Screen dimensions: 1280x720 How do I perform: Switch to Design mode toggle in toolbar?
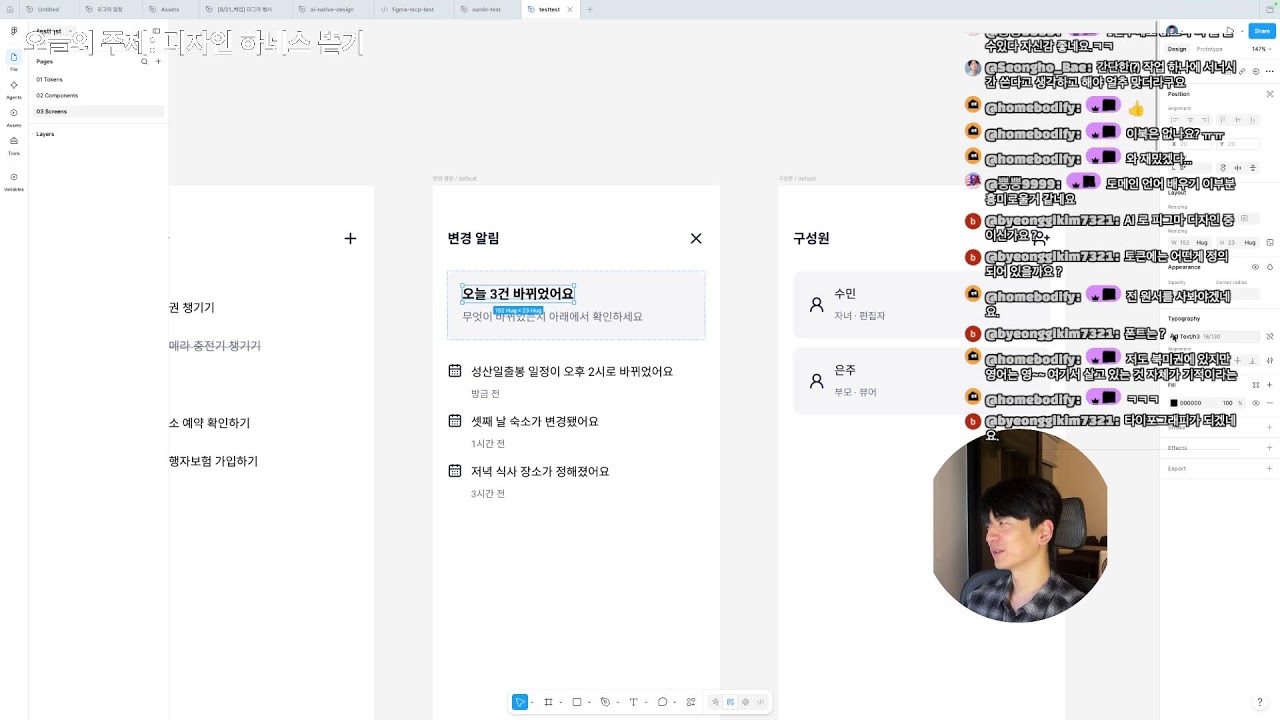tap(730, 702)
